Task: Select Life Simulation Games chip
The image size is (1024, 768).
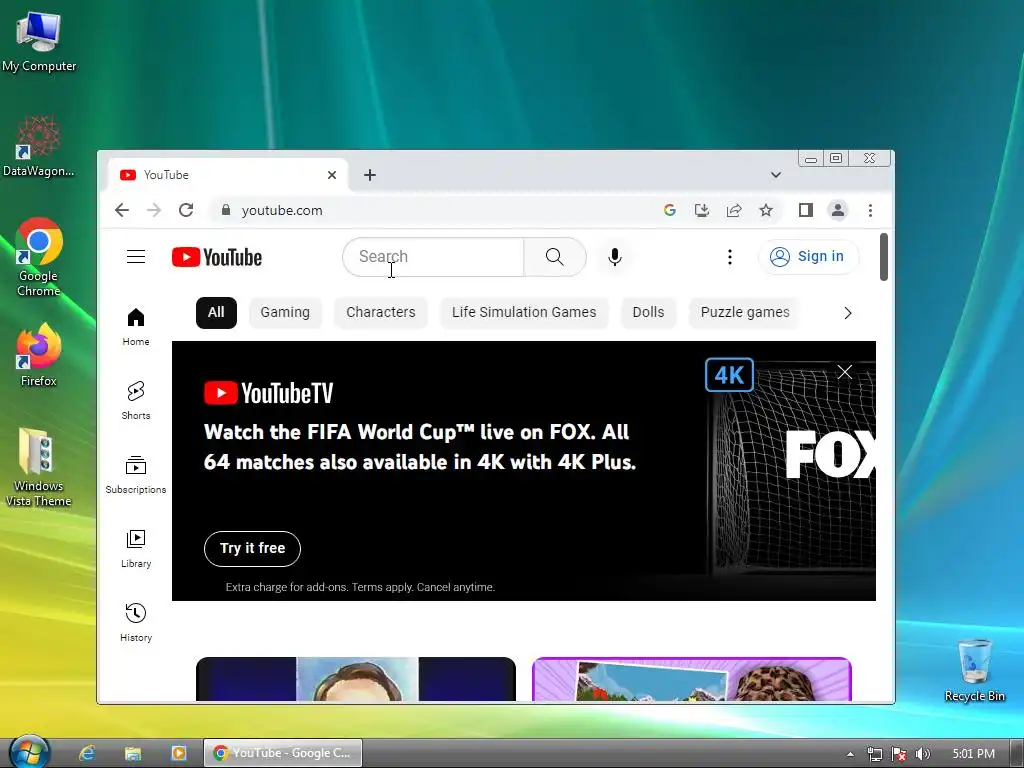Action: 524,313
